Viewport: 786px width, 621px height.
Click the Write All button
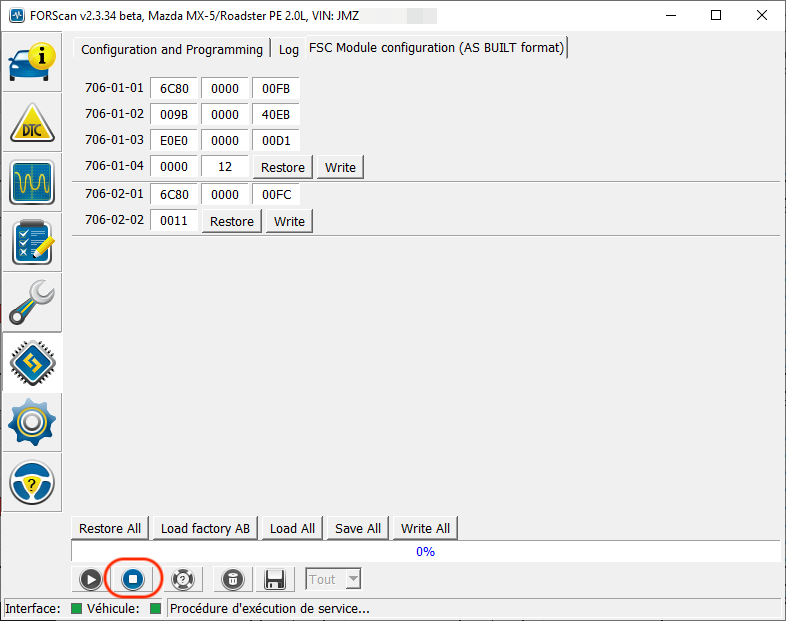pos(425,528)
